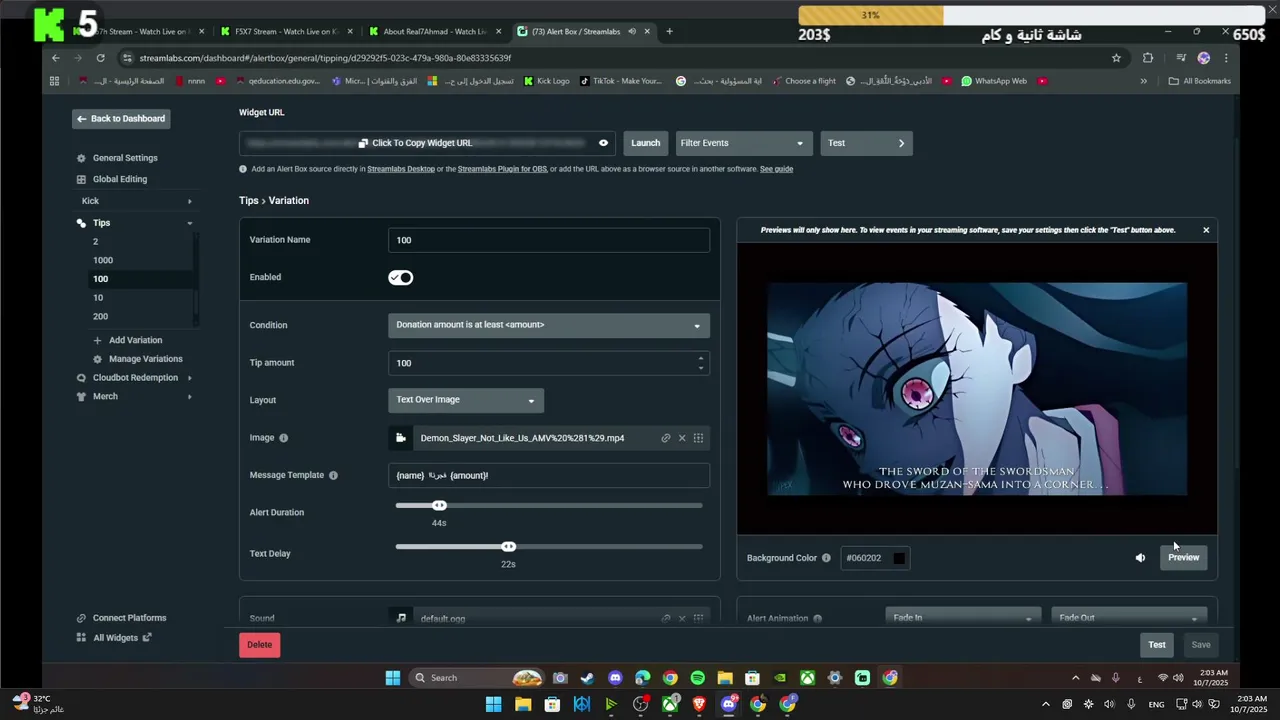Image resolution: width=1280 pixels, height=720 pixels.
Task: Open Steam from the inner taskbar
Action: click(587, 678)
